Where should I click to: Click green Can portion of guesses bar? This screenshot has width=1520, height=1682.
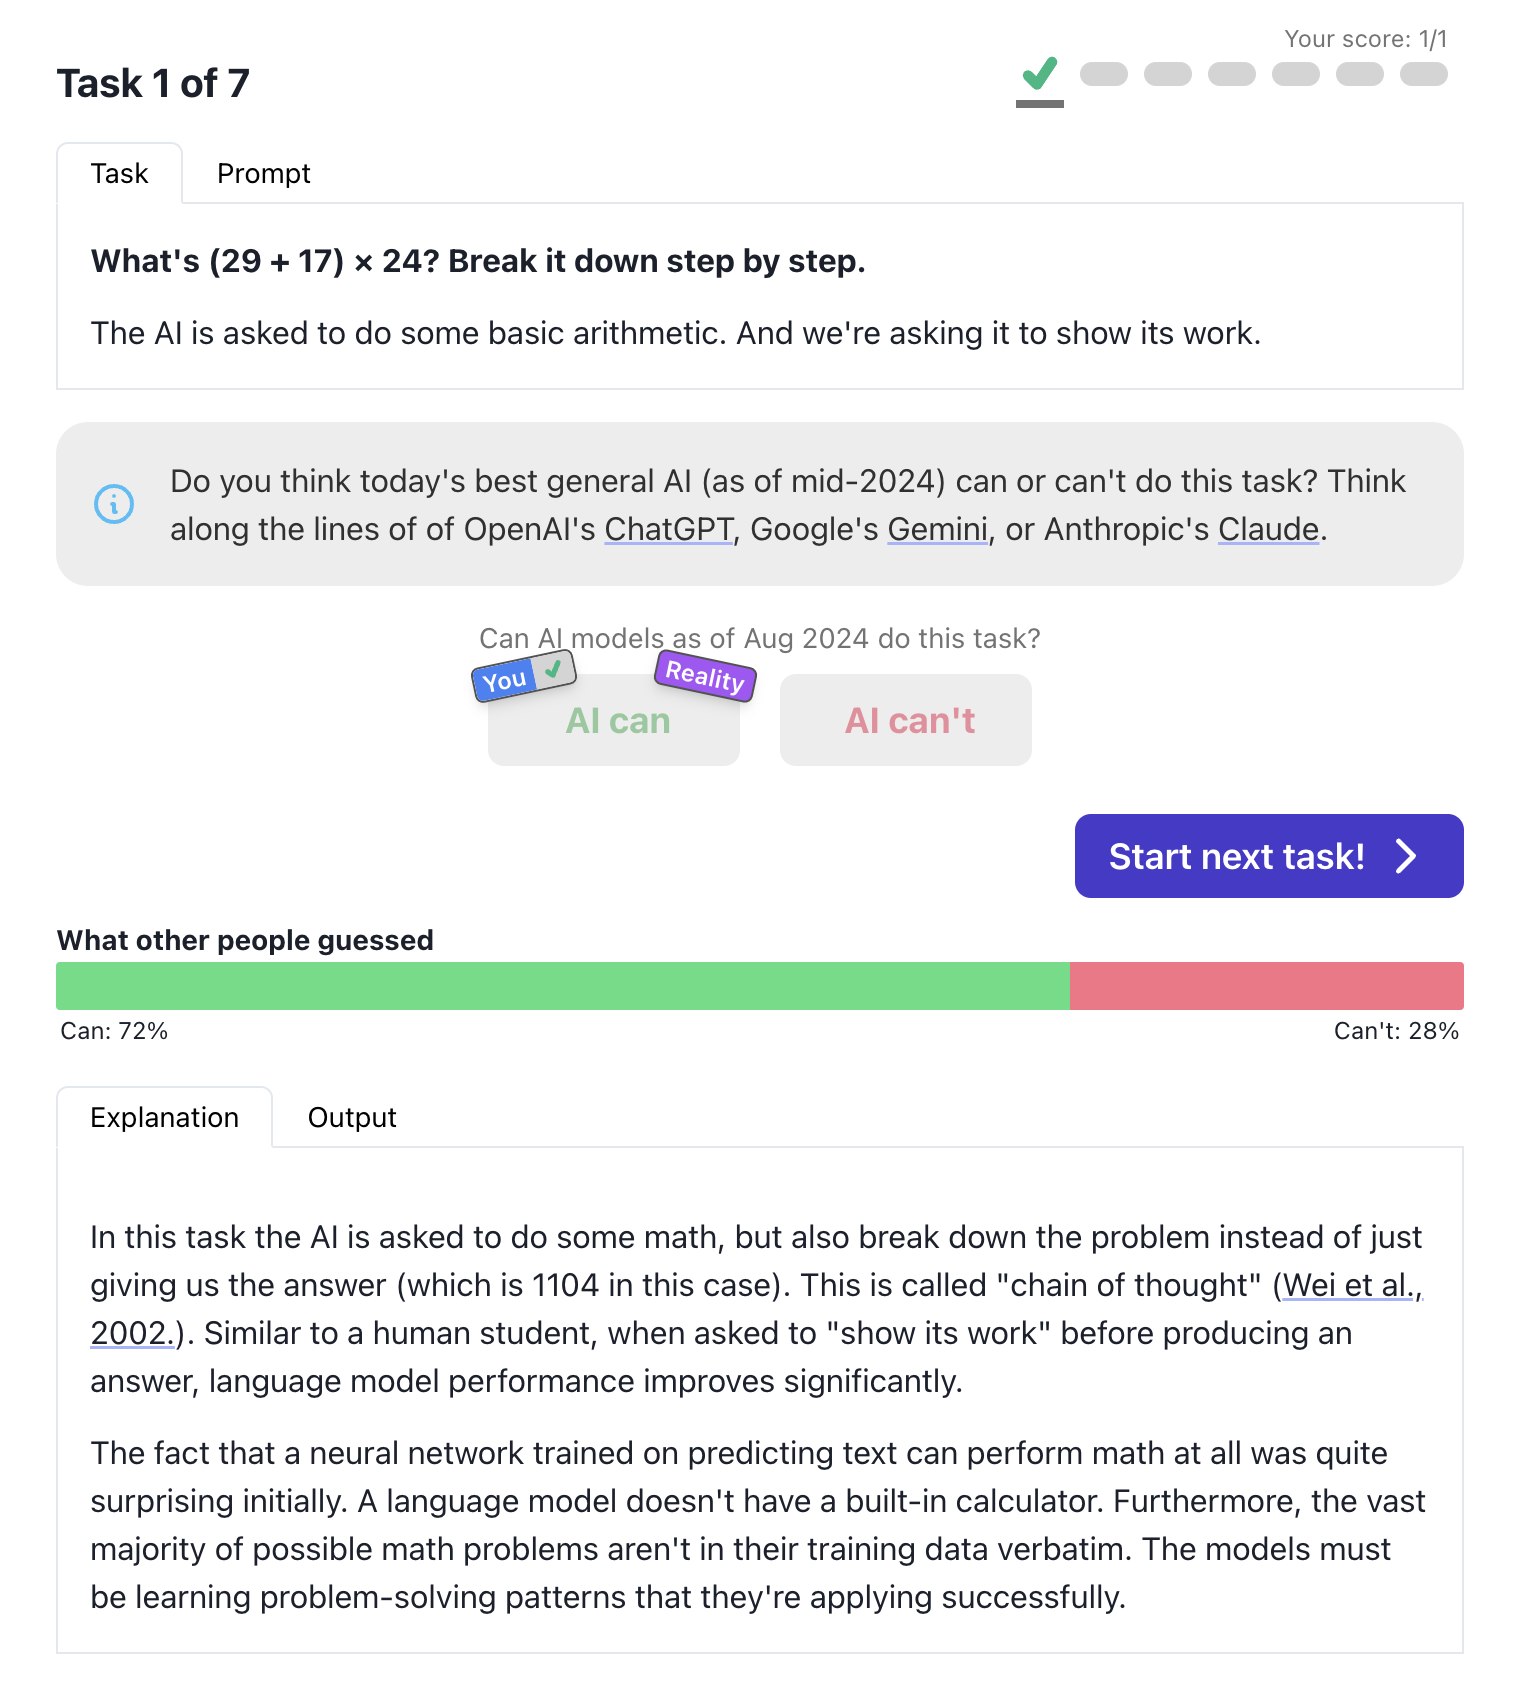point(563,986)
